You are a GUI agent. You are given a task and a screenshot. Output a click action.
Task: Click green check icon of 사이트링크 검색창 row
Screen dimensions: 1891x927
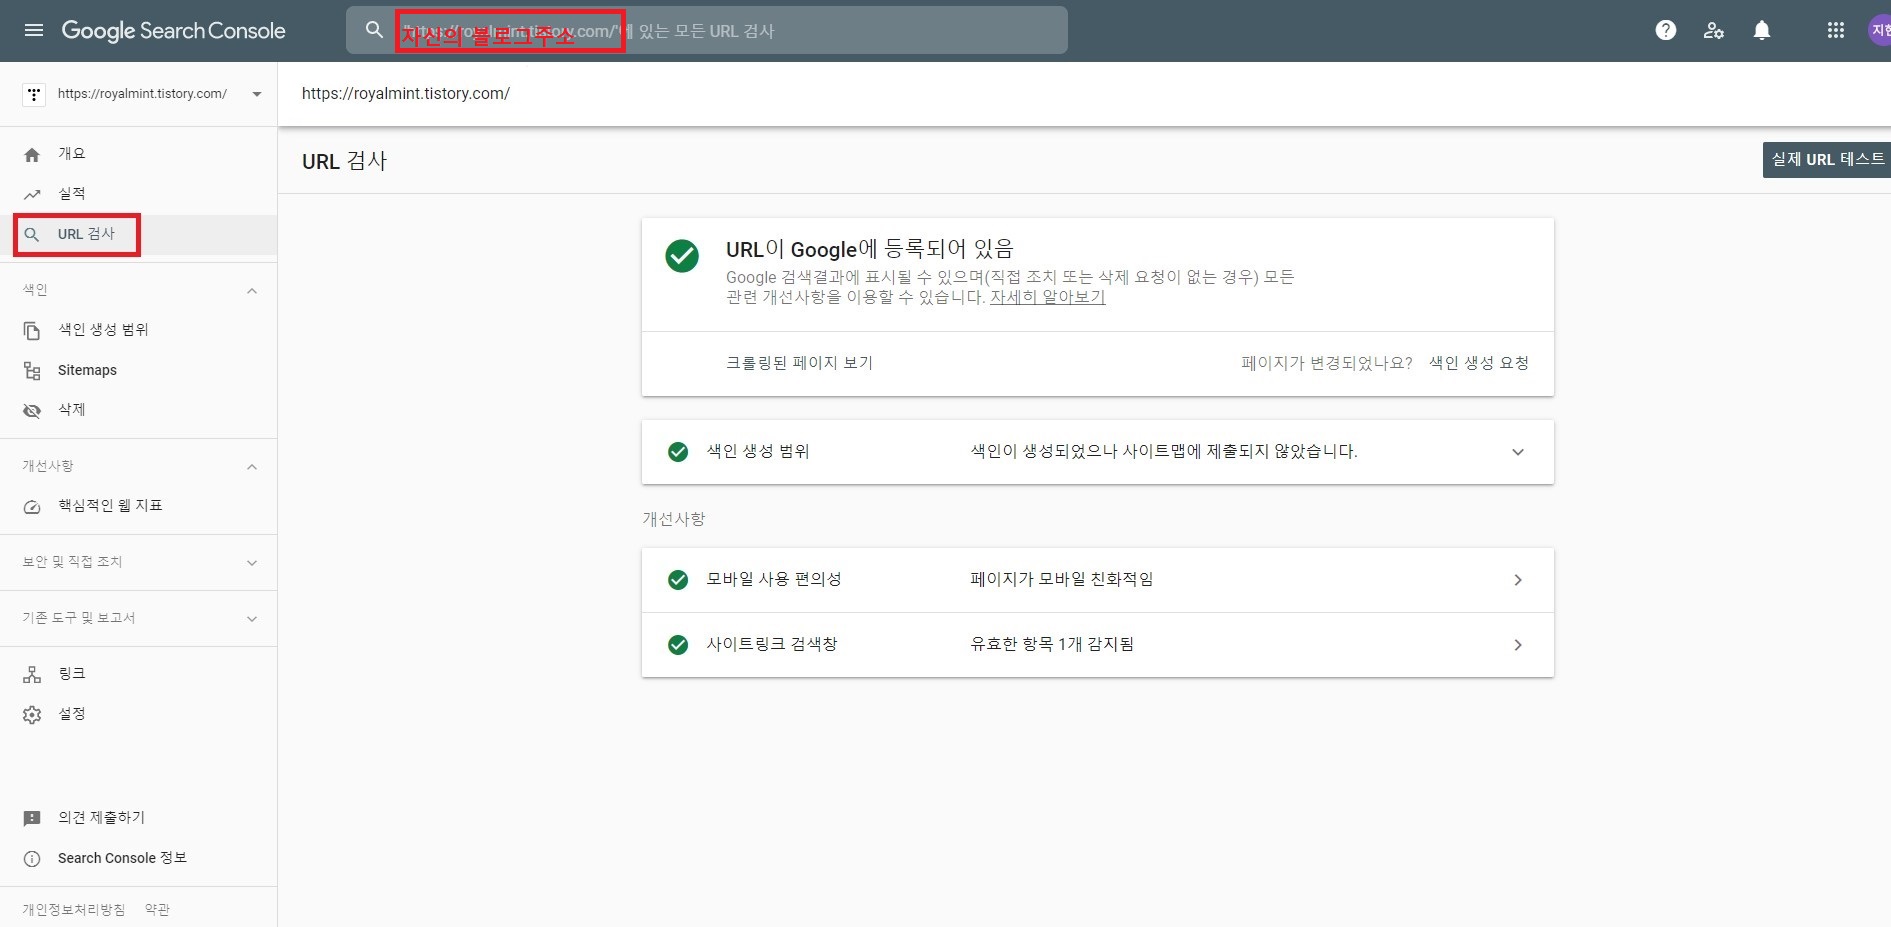(x=678, y=645)
